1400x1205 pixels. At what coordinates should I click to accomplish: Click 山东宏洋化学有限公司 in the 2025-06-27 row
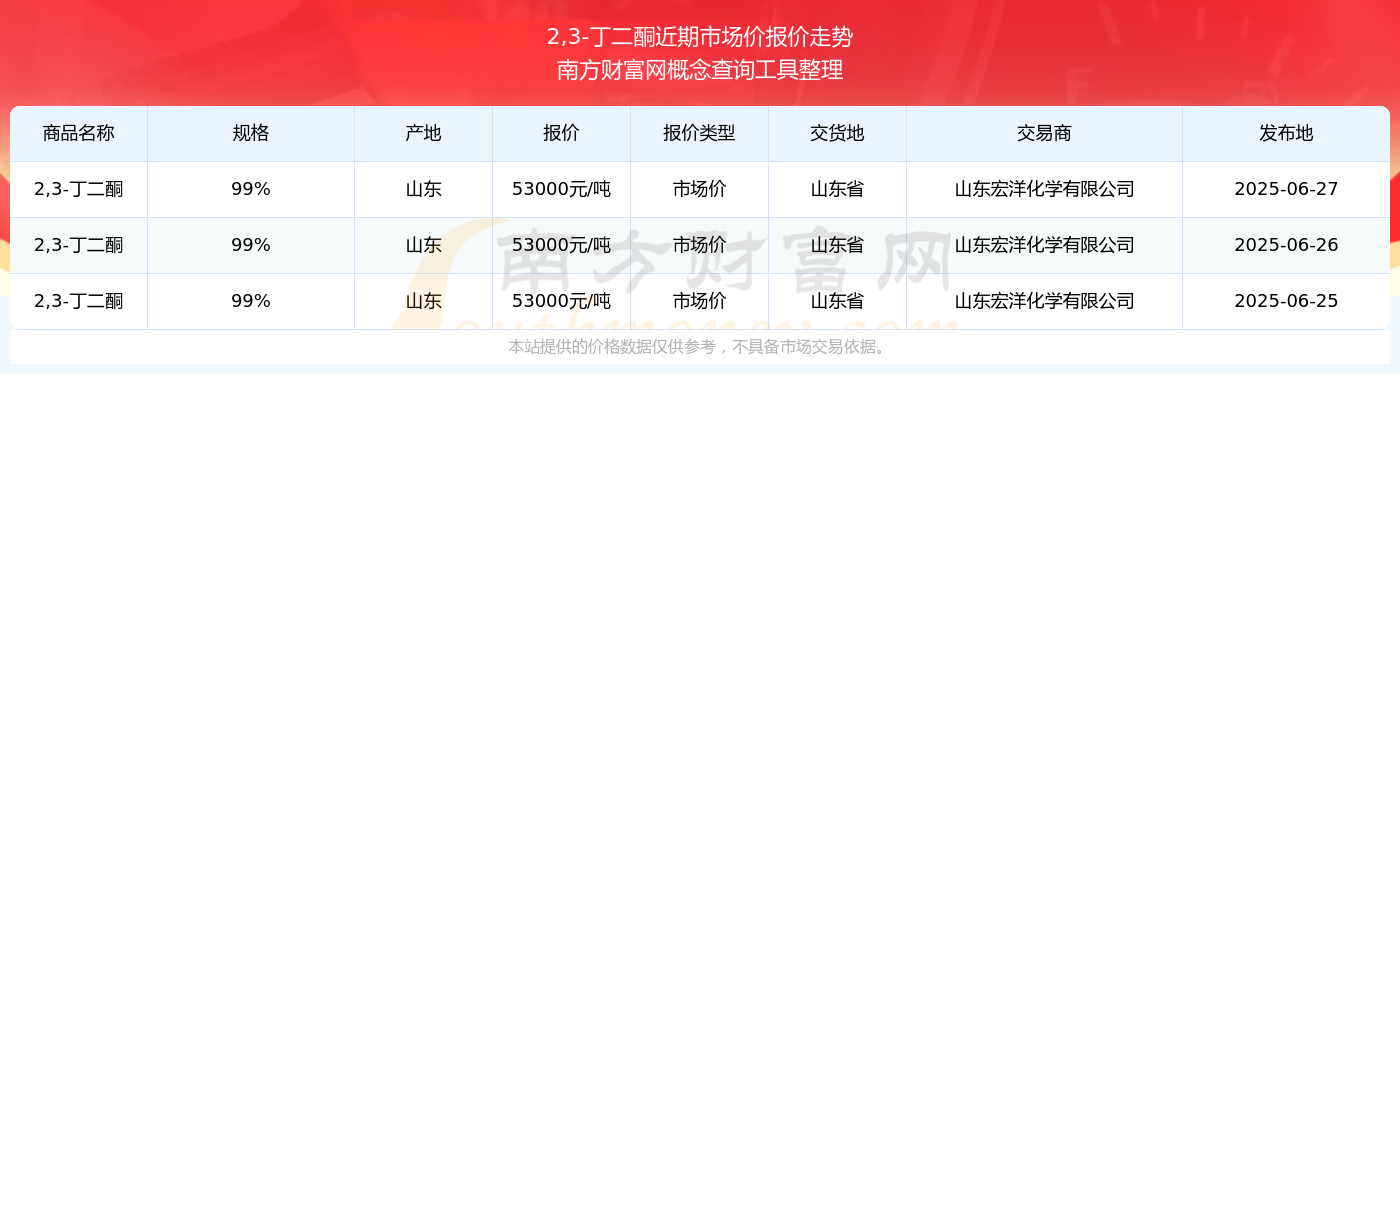click(1045, 189)
